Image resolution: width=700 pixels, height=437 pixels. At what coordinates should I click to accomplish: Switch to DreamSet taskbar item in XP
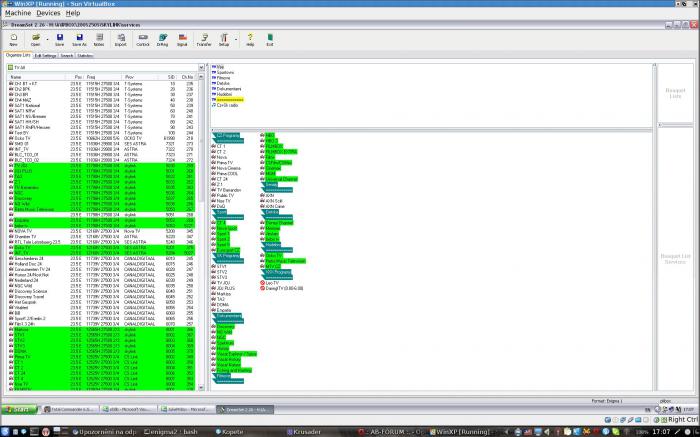click(x=245, y=409)
